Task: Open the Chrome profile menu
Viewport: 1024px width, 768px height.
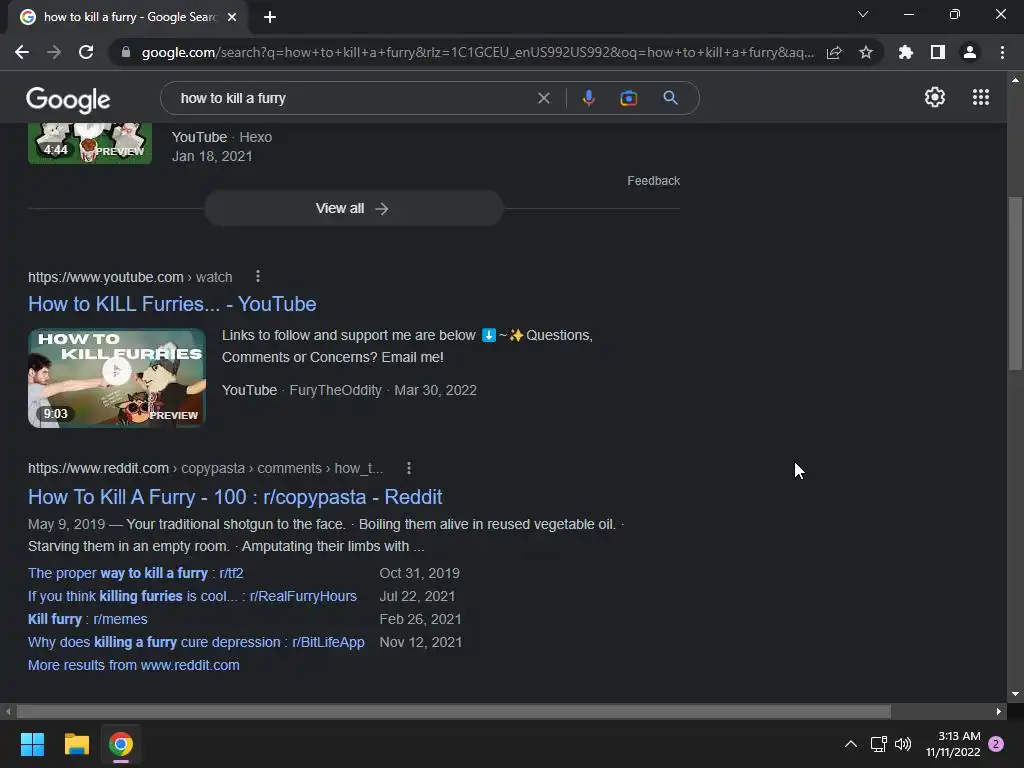Action: click(x=970, y=52)
